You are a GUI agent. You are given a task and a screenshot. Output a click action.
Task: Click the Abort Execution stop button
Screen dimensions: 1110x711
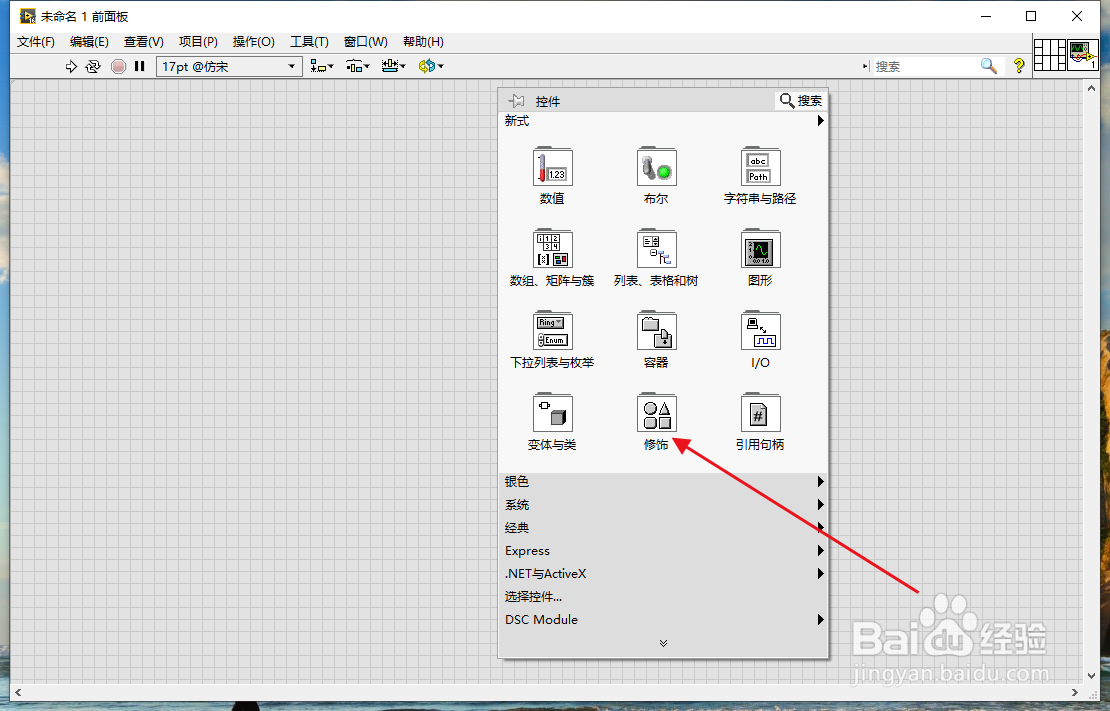point(118,67)
